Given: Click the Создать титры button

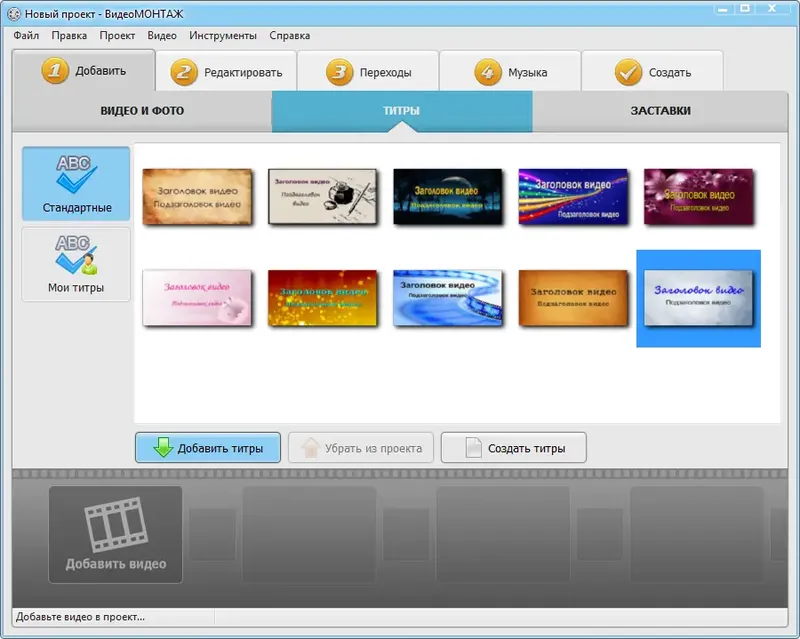Looking at the screenshot, I should click(x=514, y=448).
